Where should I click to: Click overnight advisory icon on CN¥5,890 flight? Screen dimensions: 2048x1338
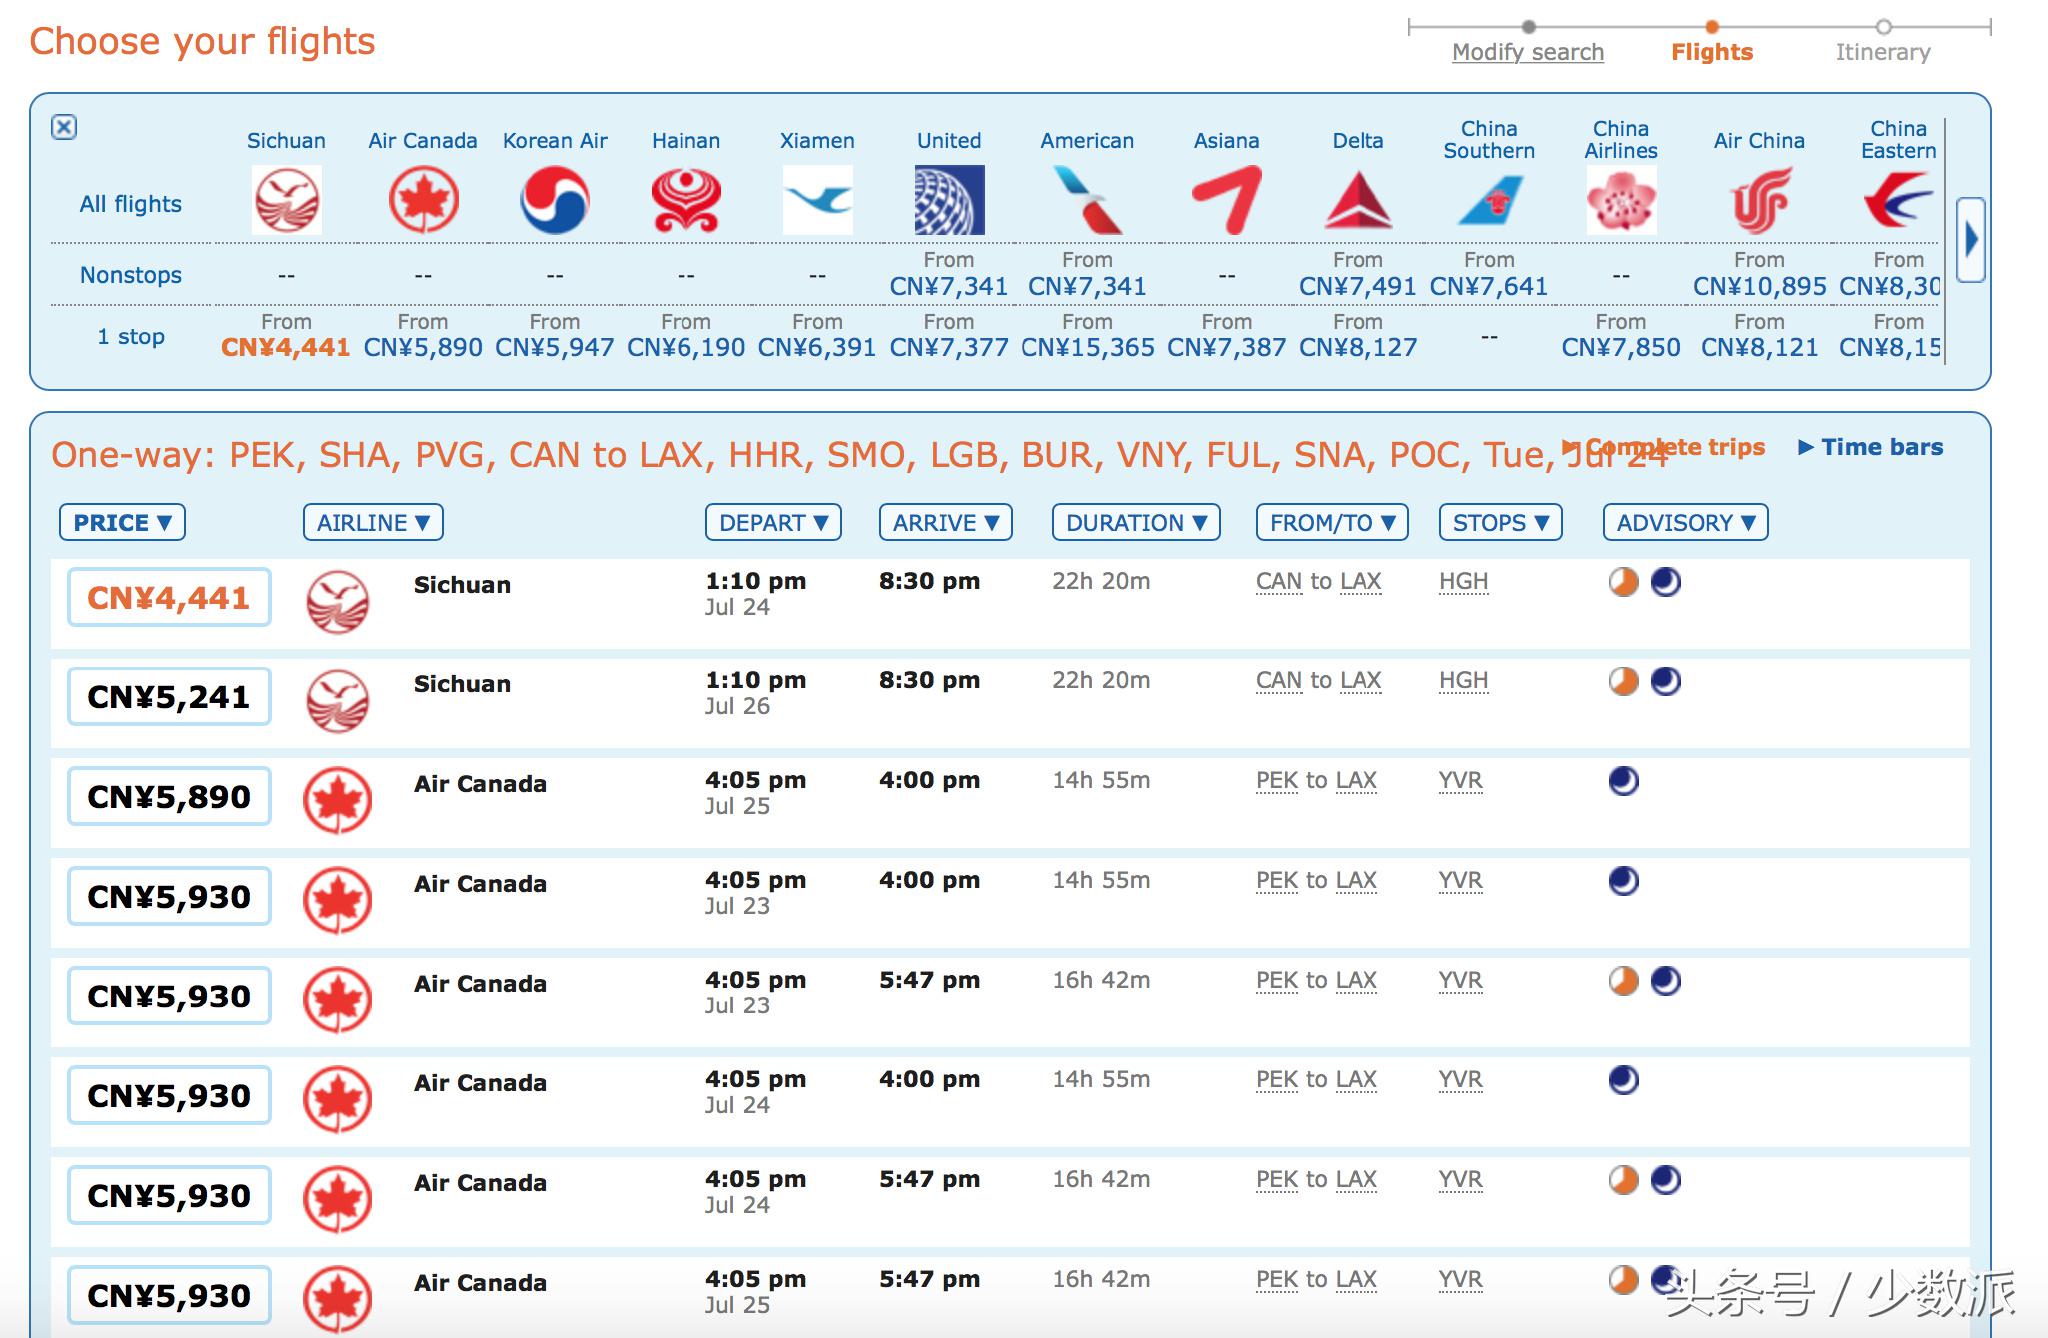[1623, 781]
